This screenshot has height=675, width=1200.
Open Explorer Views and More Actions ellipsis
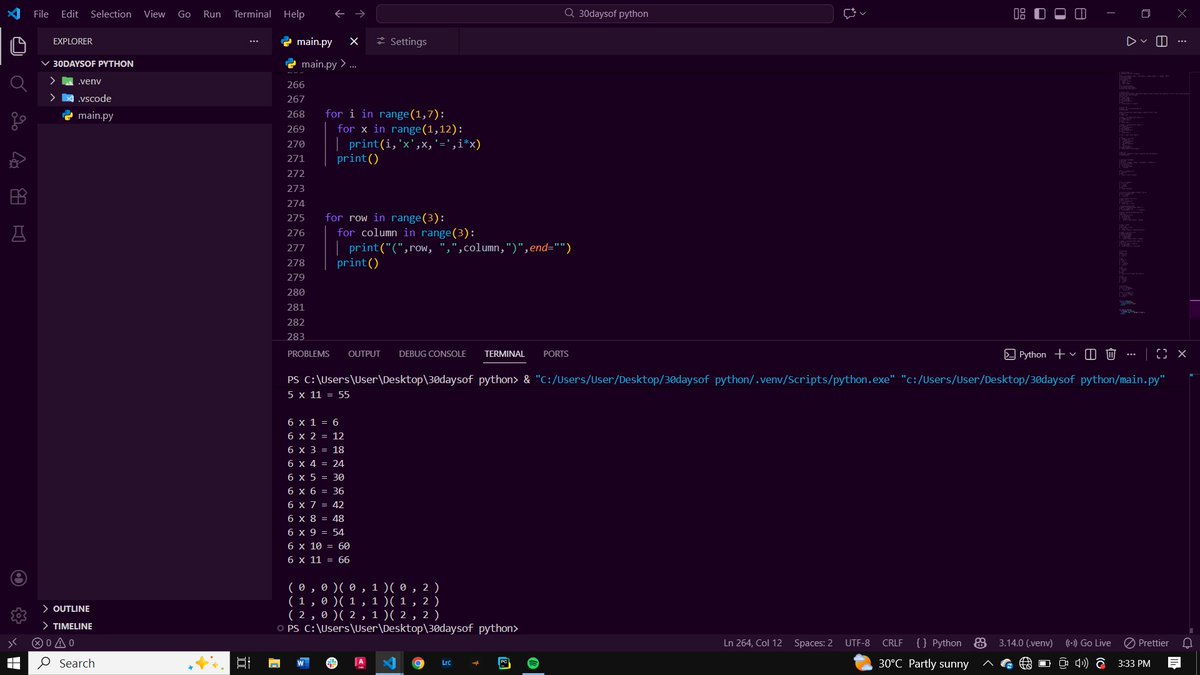(x=253, y=41)
